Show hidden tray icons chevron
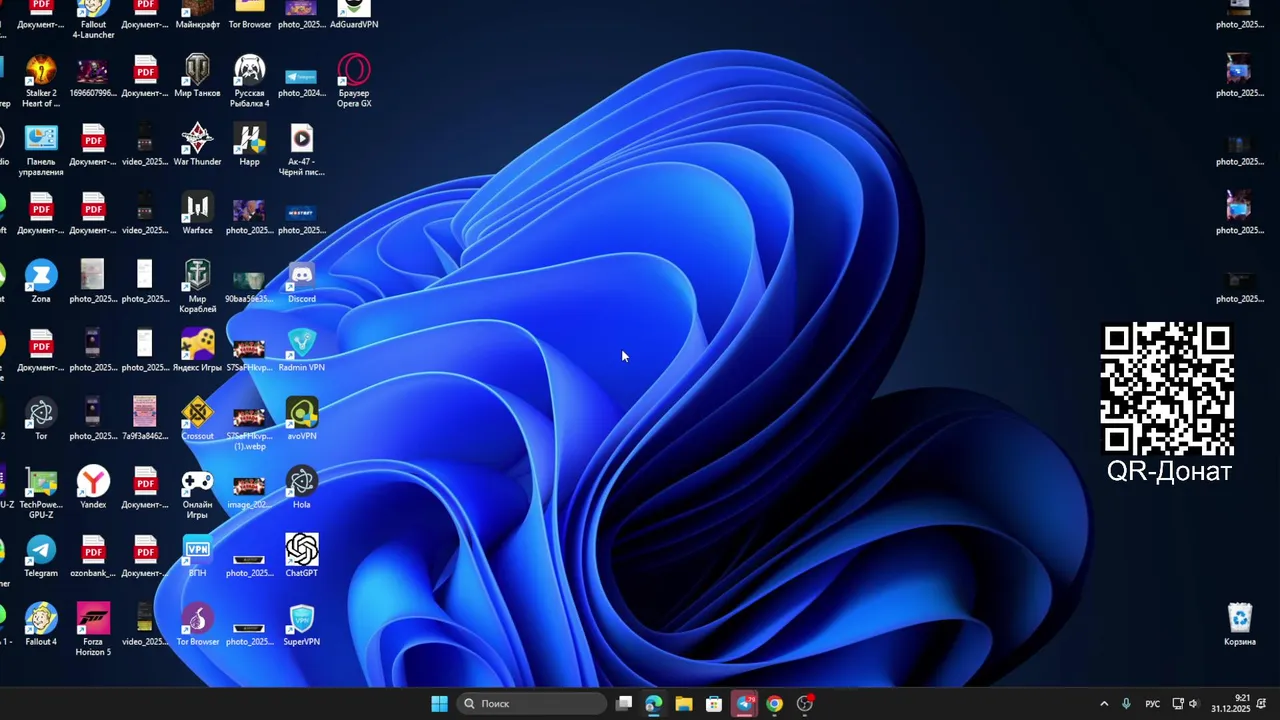This screenshot has height=720, width=1280. pos(1104,704)
